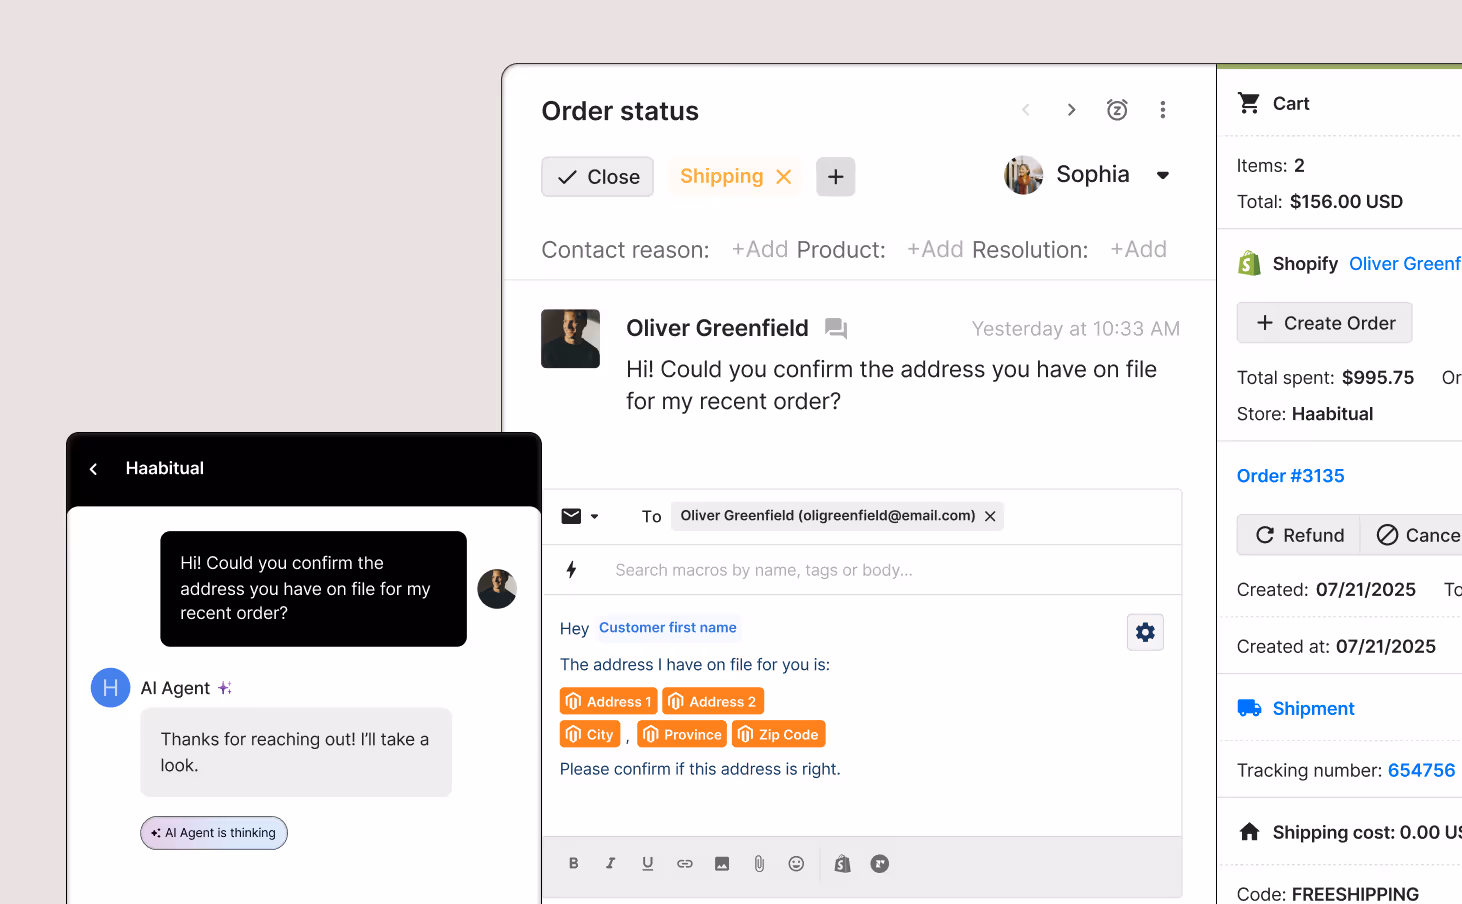Click the Customer first name variable
Screen dimensions: 1462x904
point(668,628)
